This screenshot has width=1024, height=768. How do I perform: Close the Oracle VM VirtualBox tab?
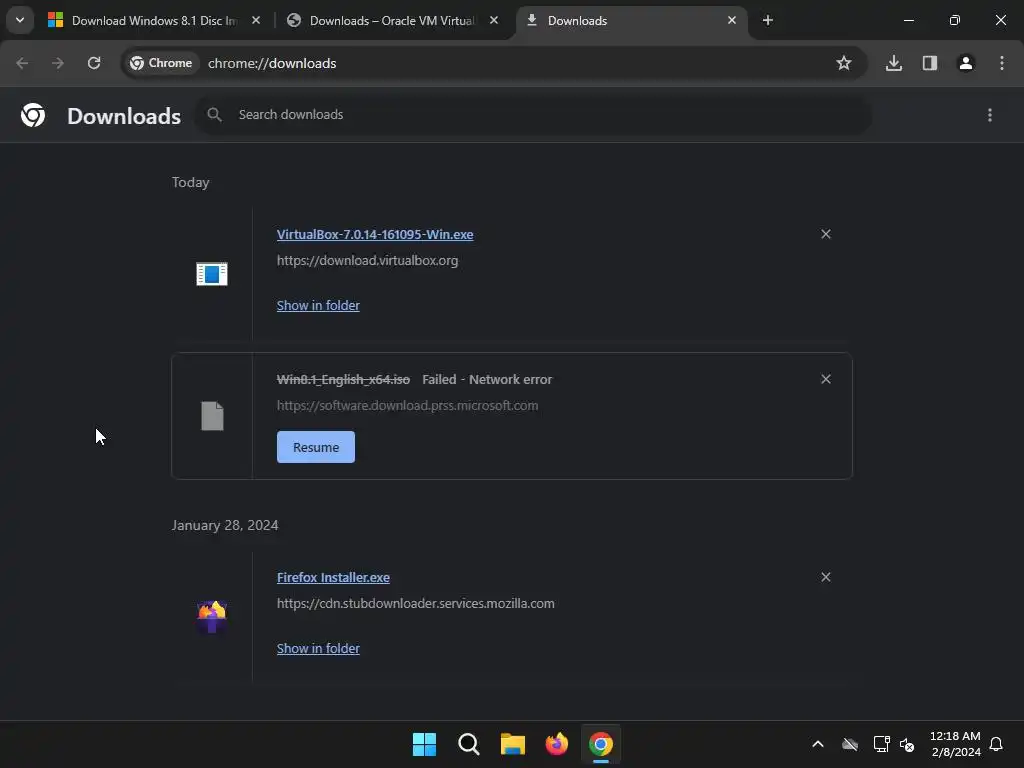pos(494,21)
